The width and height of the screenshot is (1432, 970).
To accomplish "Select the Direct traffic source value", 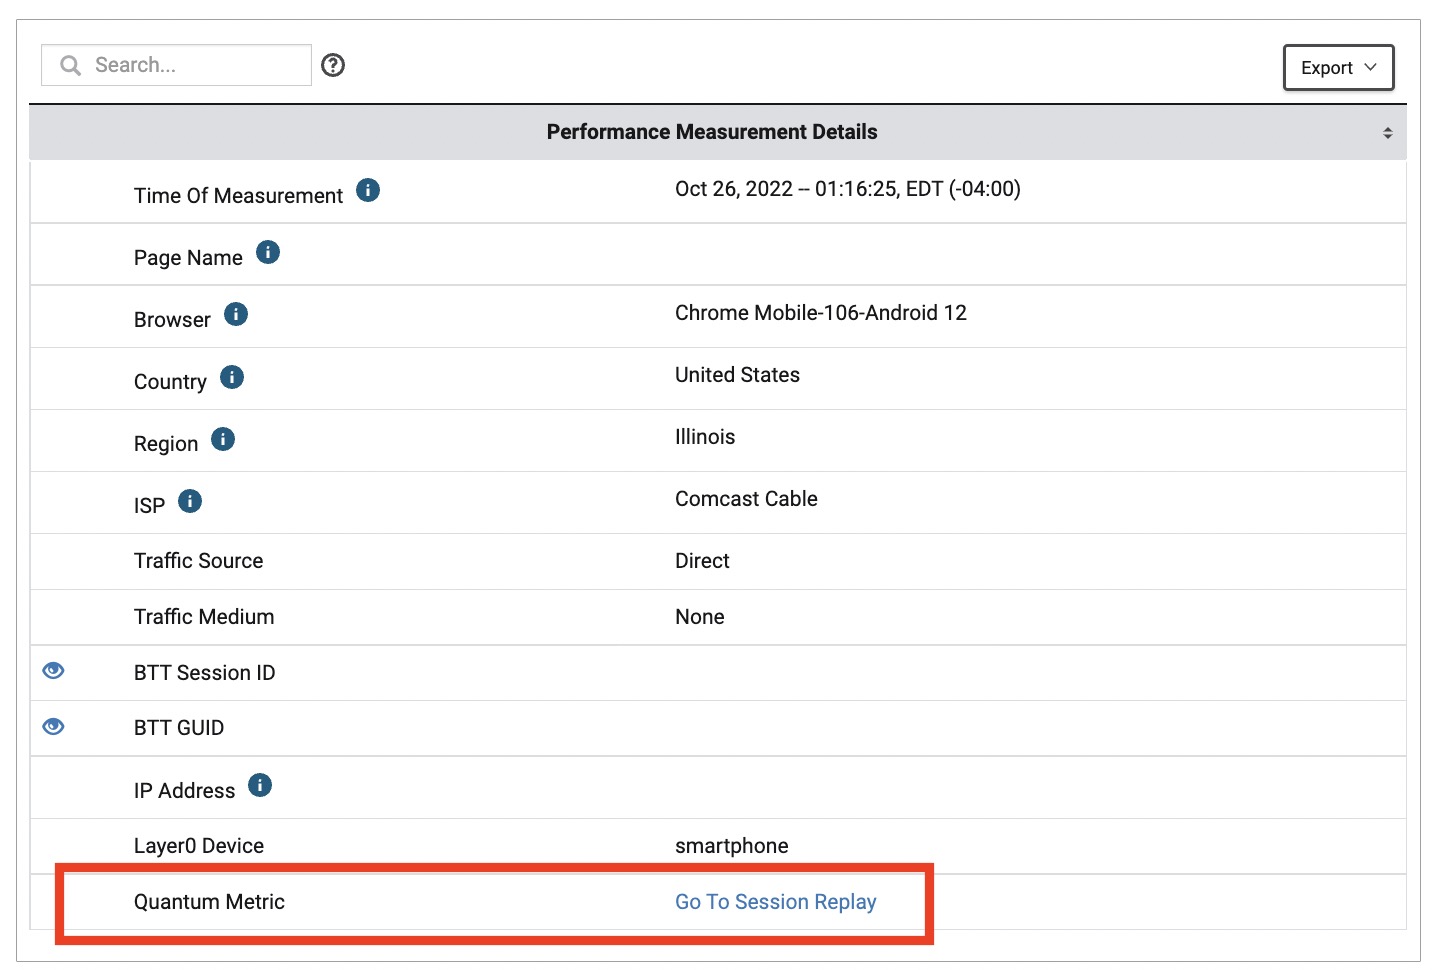I will [x=702, y=561].
